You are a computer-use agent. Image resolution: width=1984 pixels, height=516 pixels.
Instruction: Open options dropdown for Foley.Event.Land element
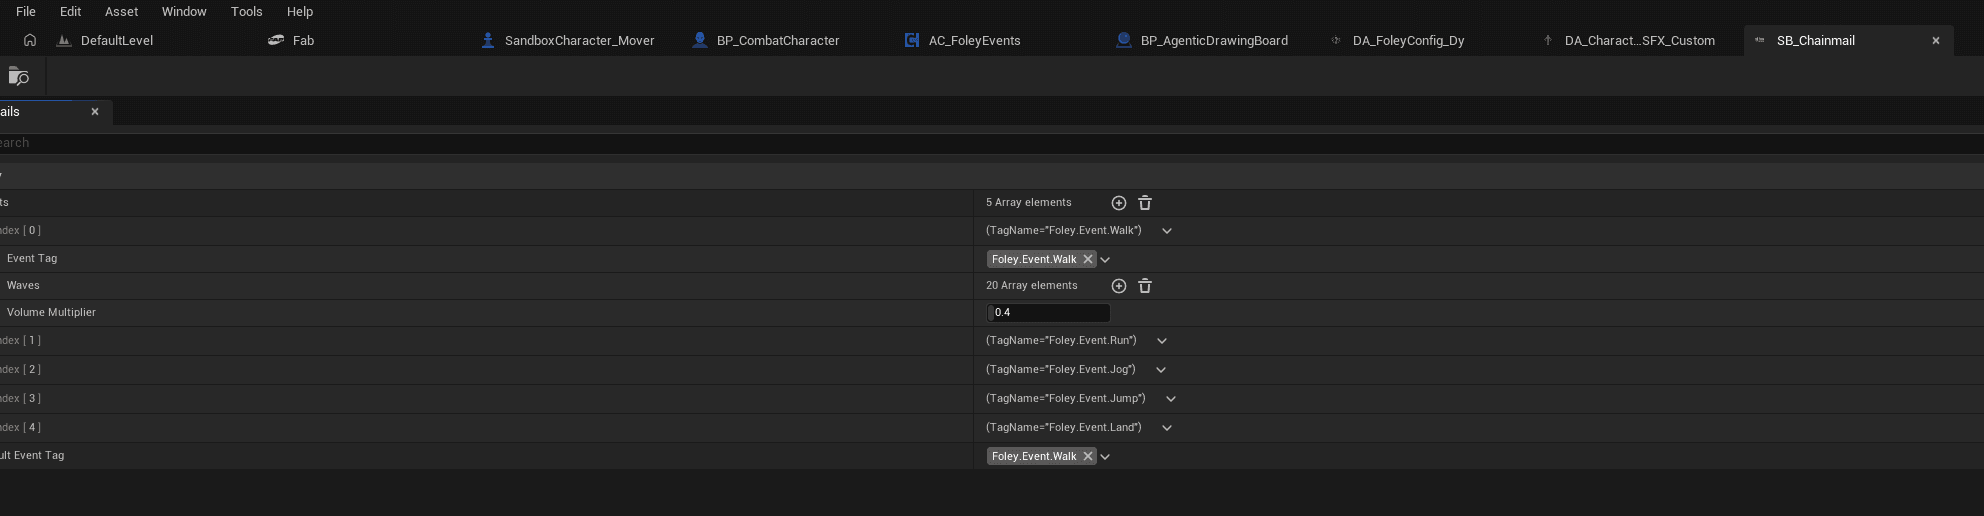[1167, 428]
